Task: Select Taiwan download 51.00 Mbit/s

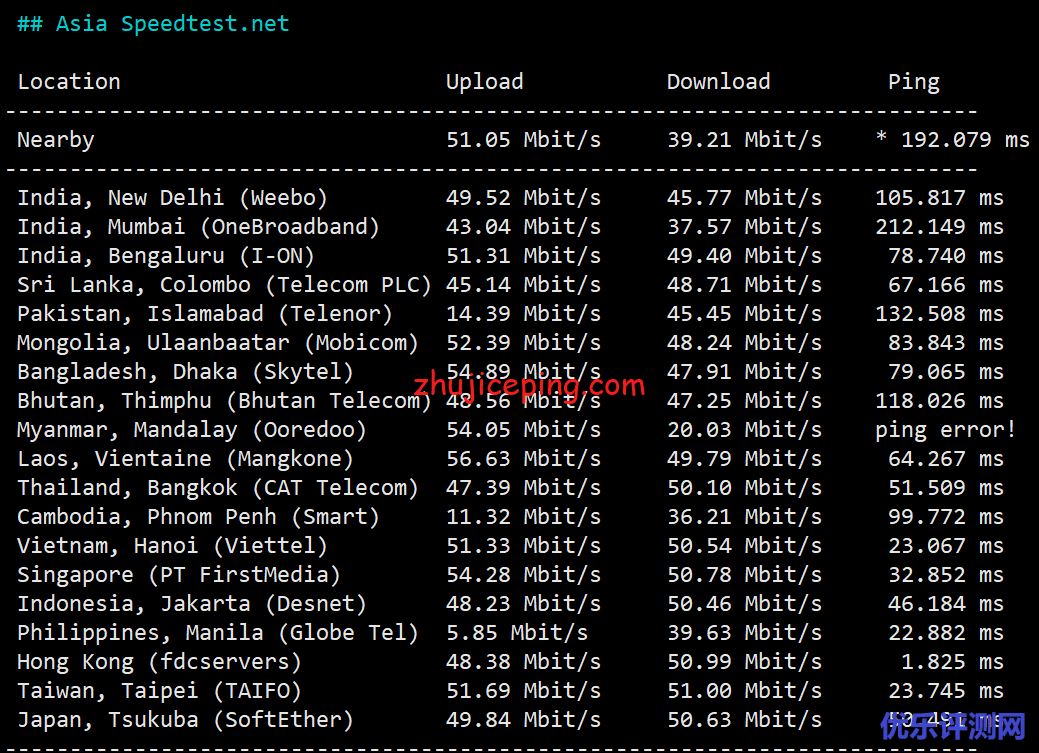Action: (x=744, y=691)
